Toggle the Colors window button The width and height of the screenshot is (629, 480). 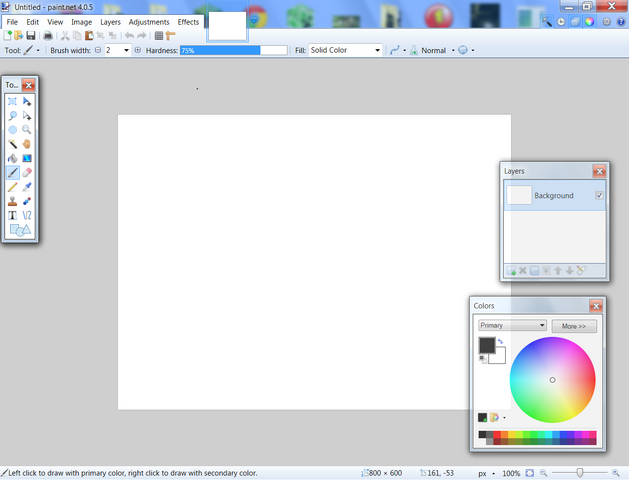point(589,22)
